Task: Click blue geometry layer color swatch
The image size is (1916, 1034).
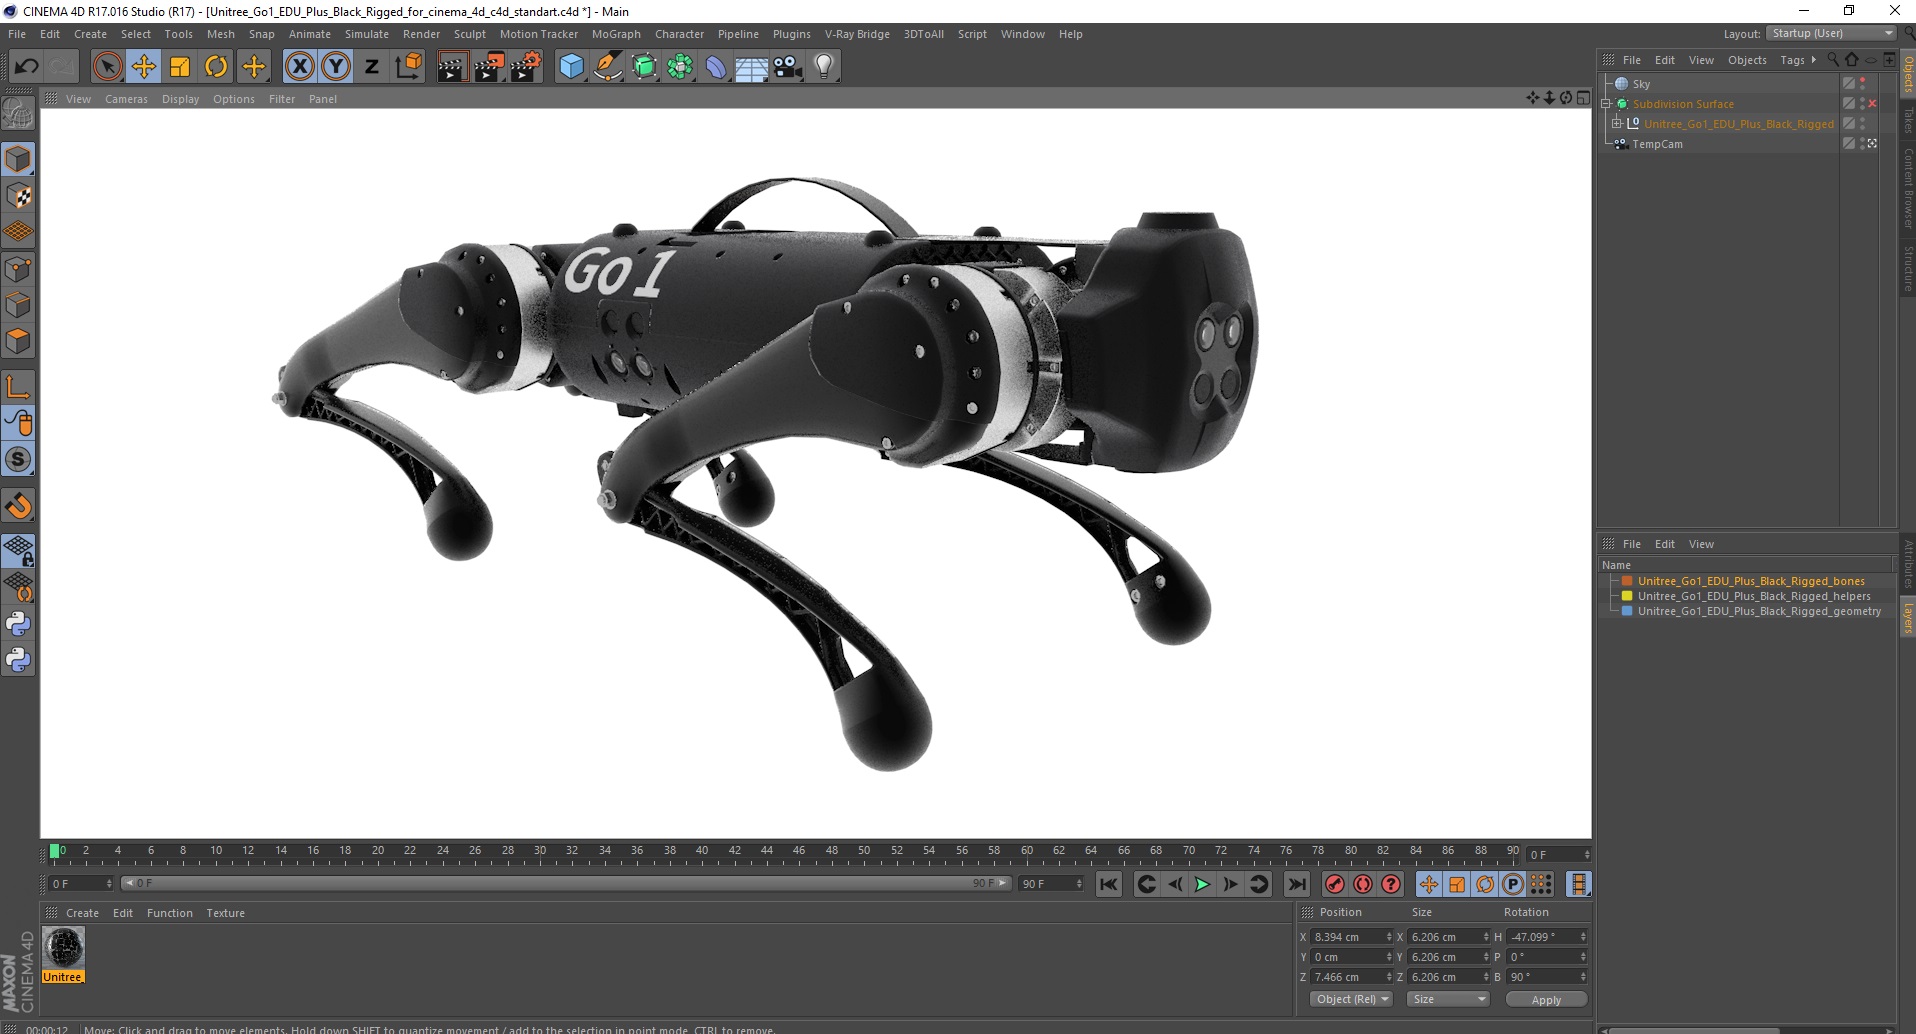Action: click(1627, 611)
